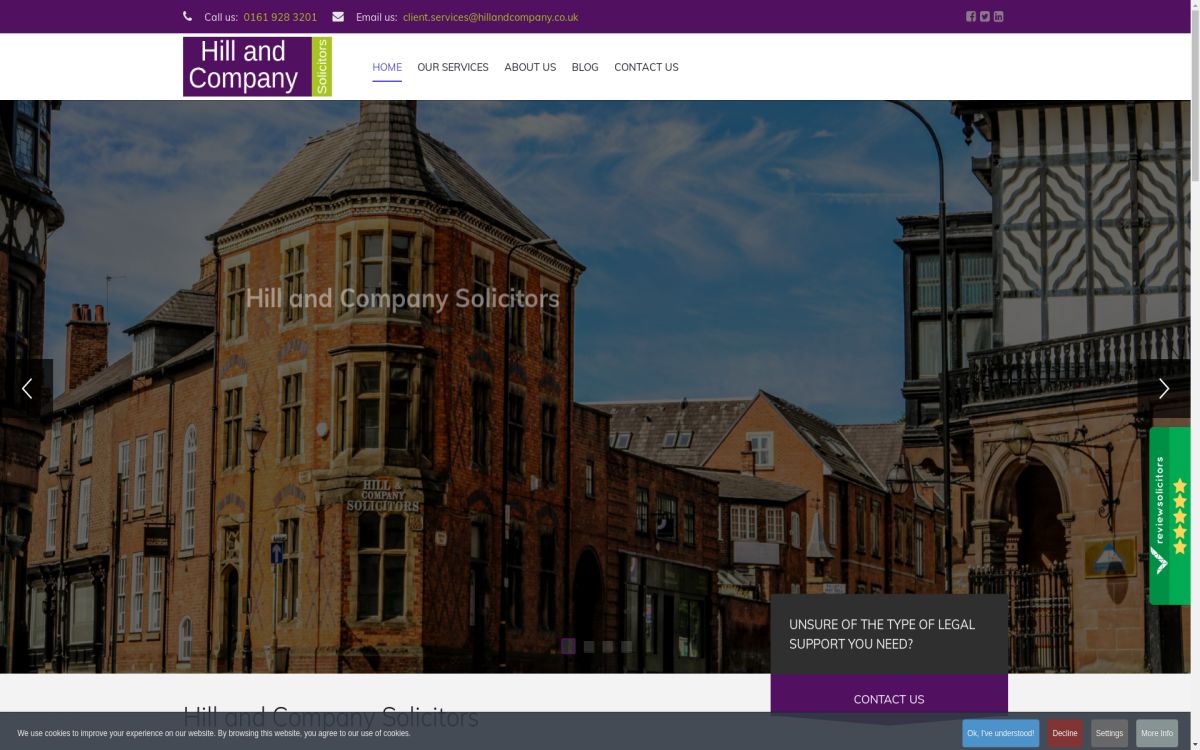Accept cookies with Ok, I've understood!

(x=1000, y=733)
